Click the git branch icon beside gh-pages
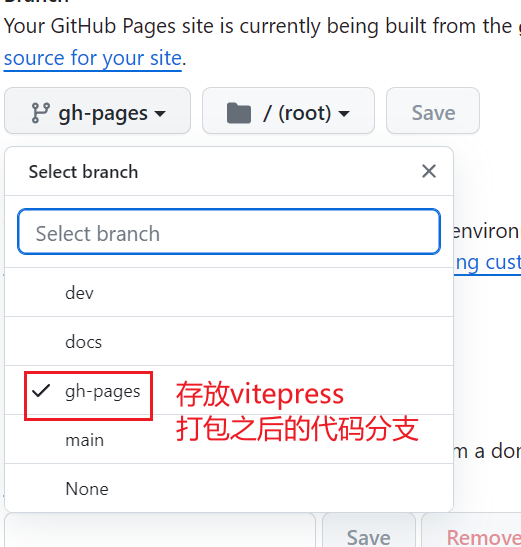 40,113
